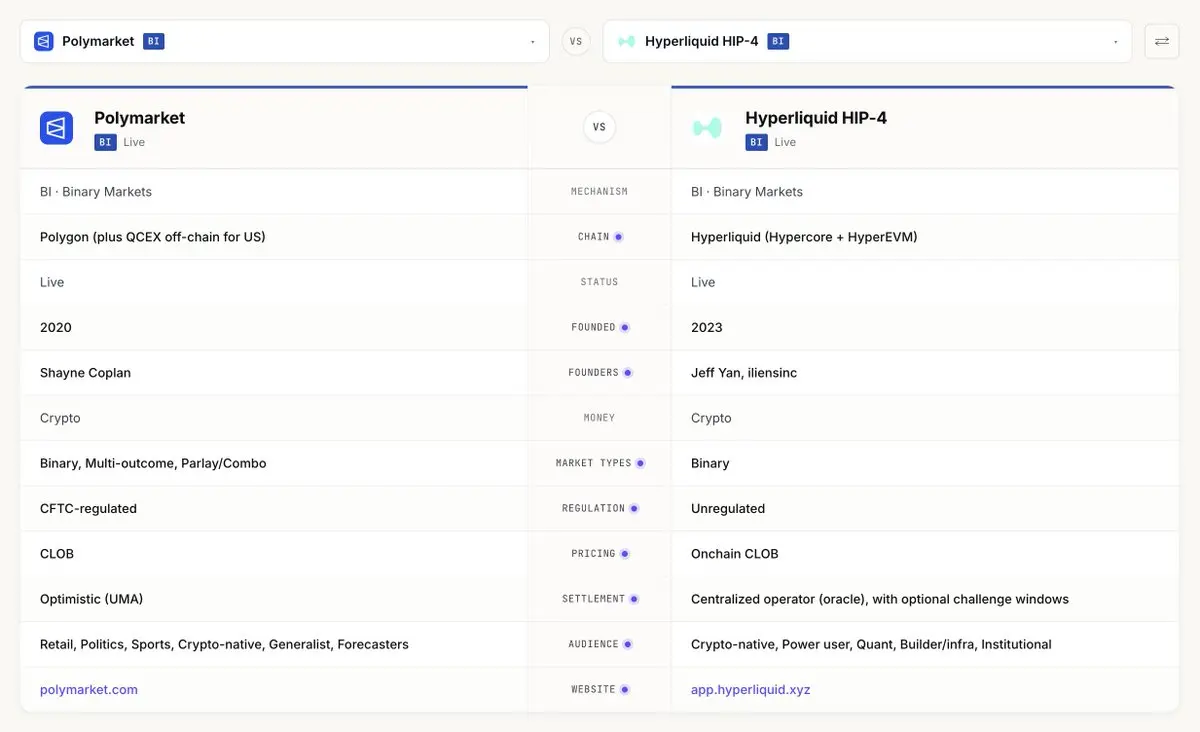This screenshot has height=732, width=1200.
Task: Click the STATUS row label
Action: click(x=599, y=282)
